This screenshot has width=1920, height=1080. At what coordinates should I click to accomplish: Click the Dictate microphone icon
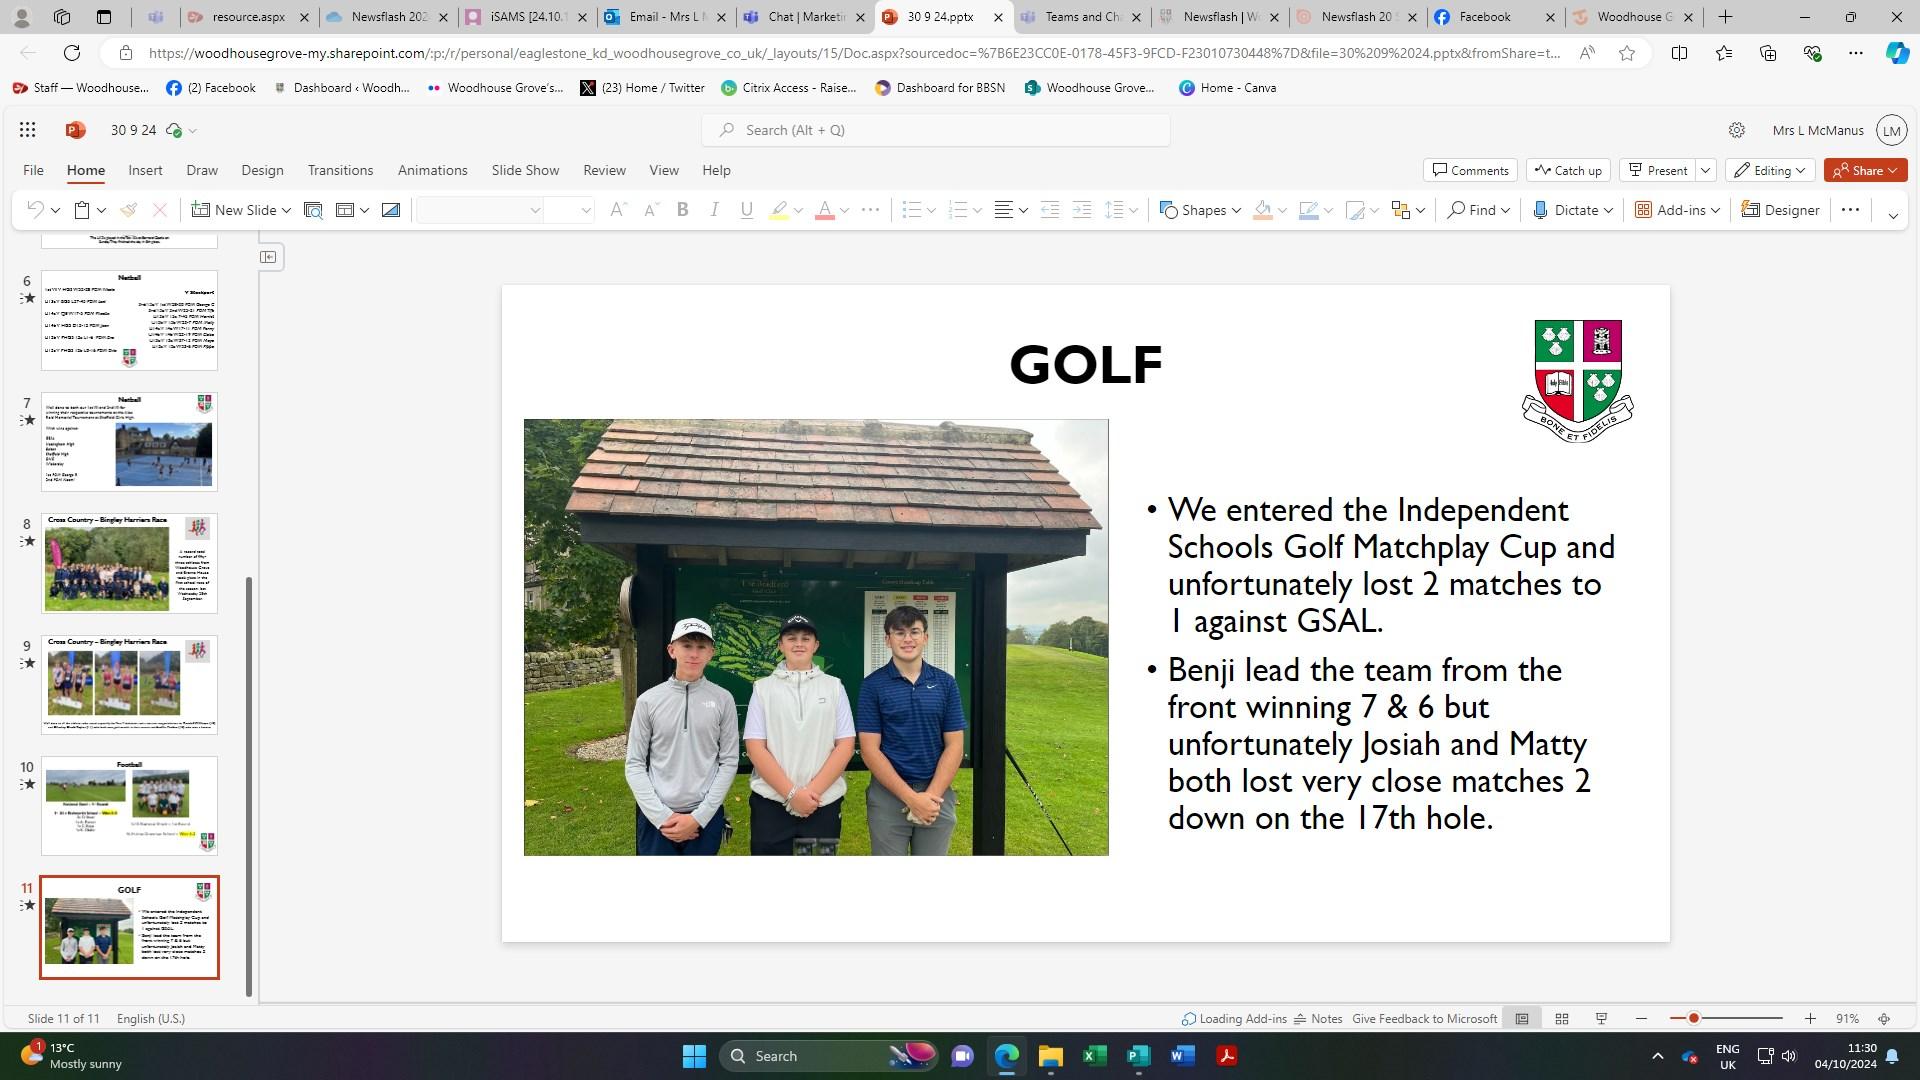click(x=1541, y=210)
